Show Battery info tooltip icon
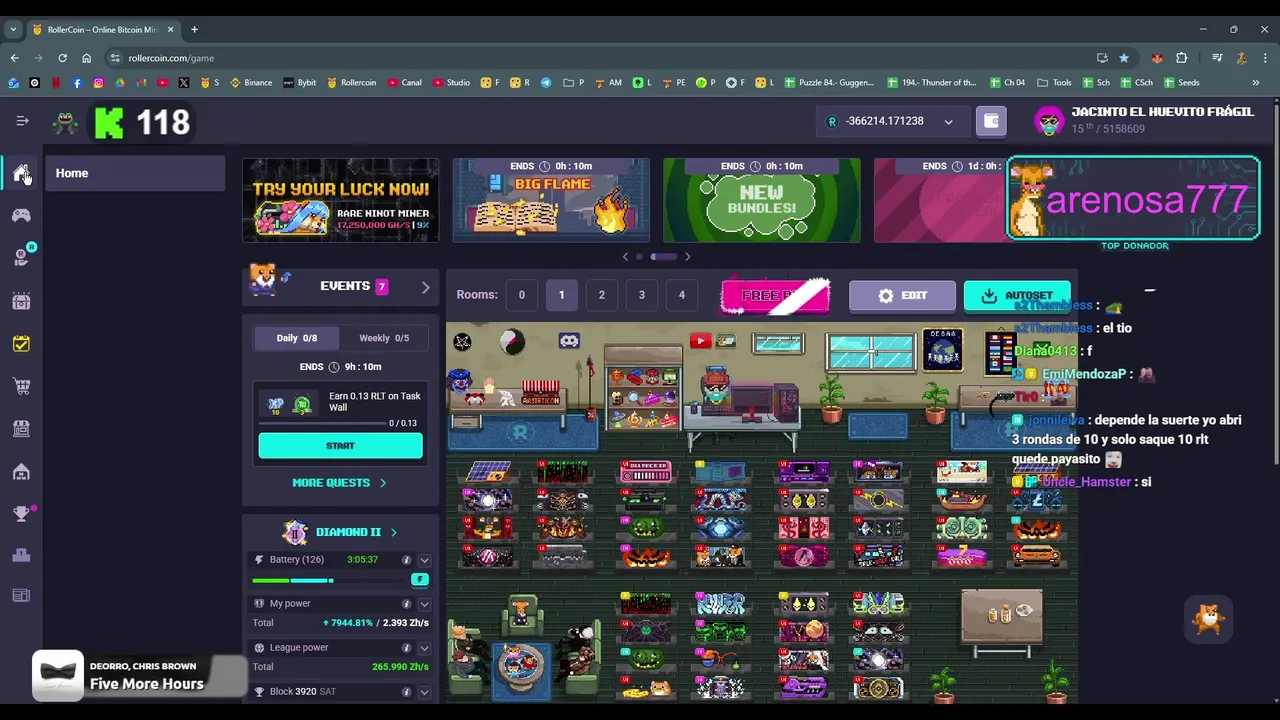This screenshot has height=720, width=1280. click(406, 560)
